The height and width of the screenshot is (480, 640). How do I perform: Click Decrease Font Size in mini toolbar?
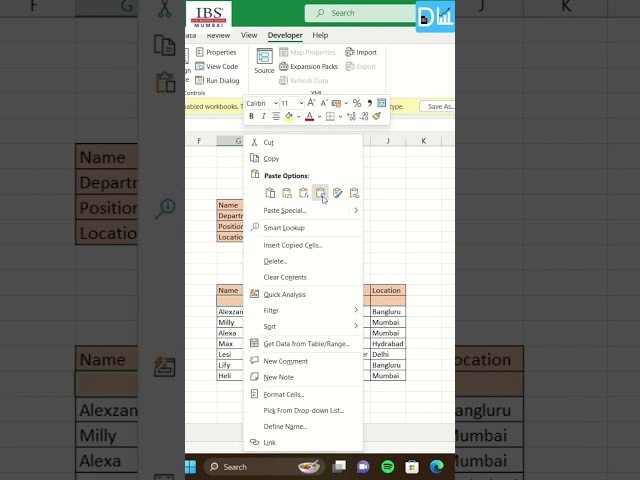click(x=324, y=103)
